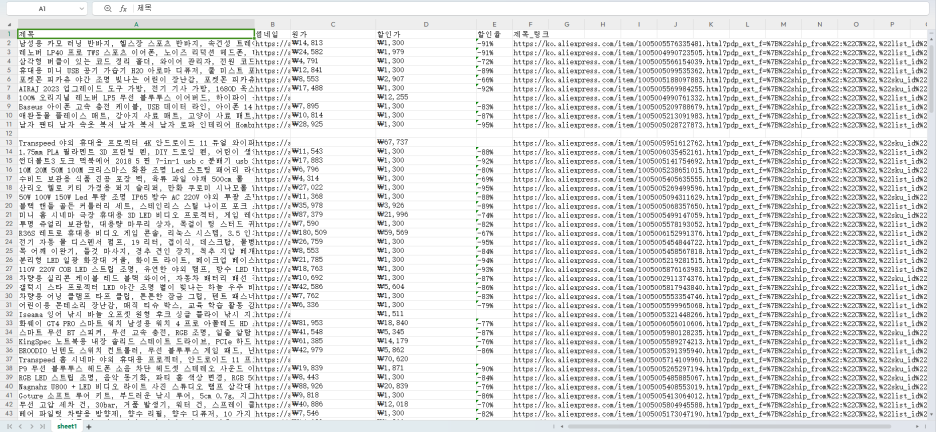Go to previous sheet navigation arrow
Image resolution: width=936 pixels, height=432 pixels.
point(20,427)
